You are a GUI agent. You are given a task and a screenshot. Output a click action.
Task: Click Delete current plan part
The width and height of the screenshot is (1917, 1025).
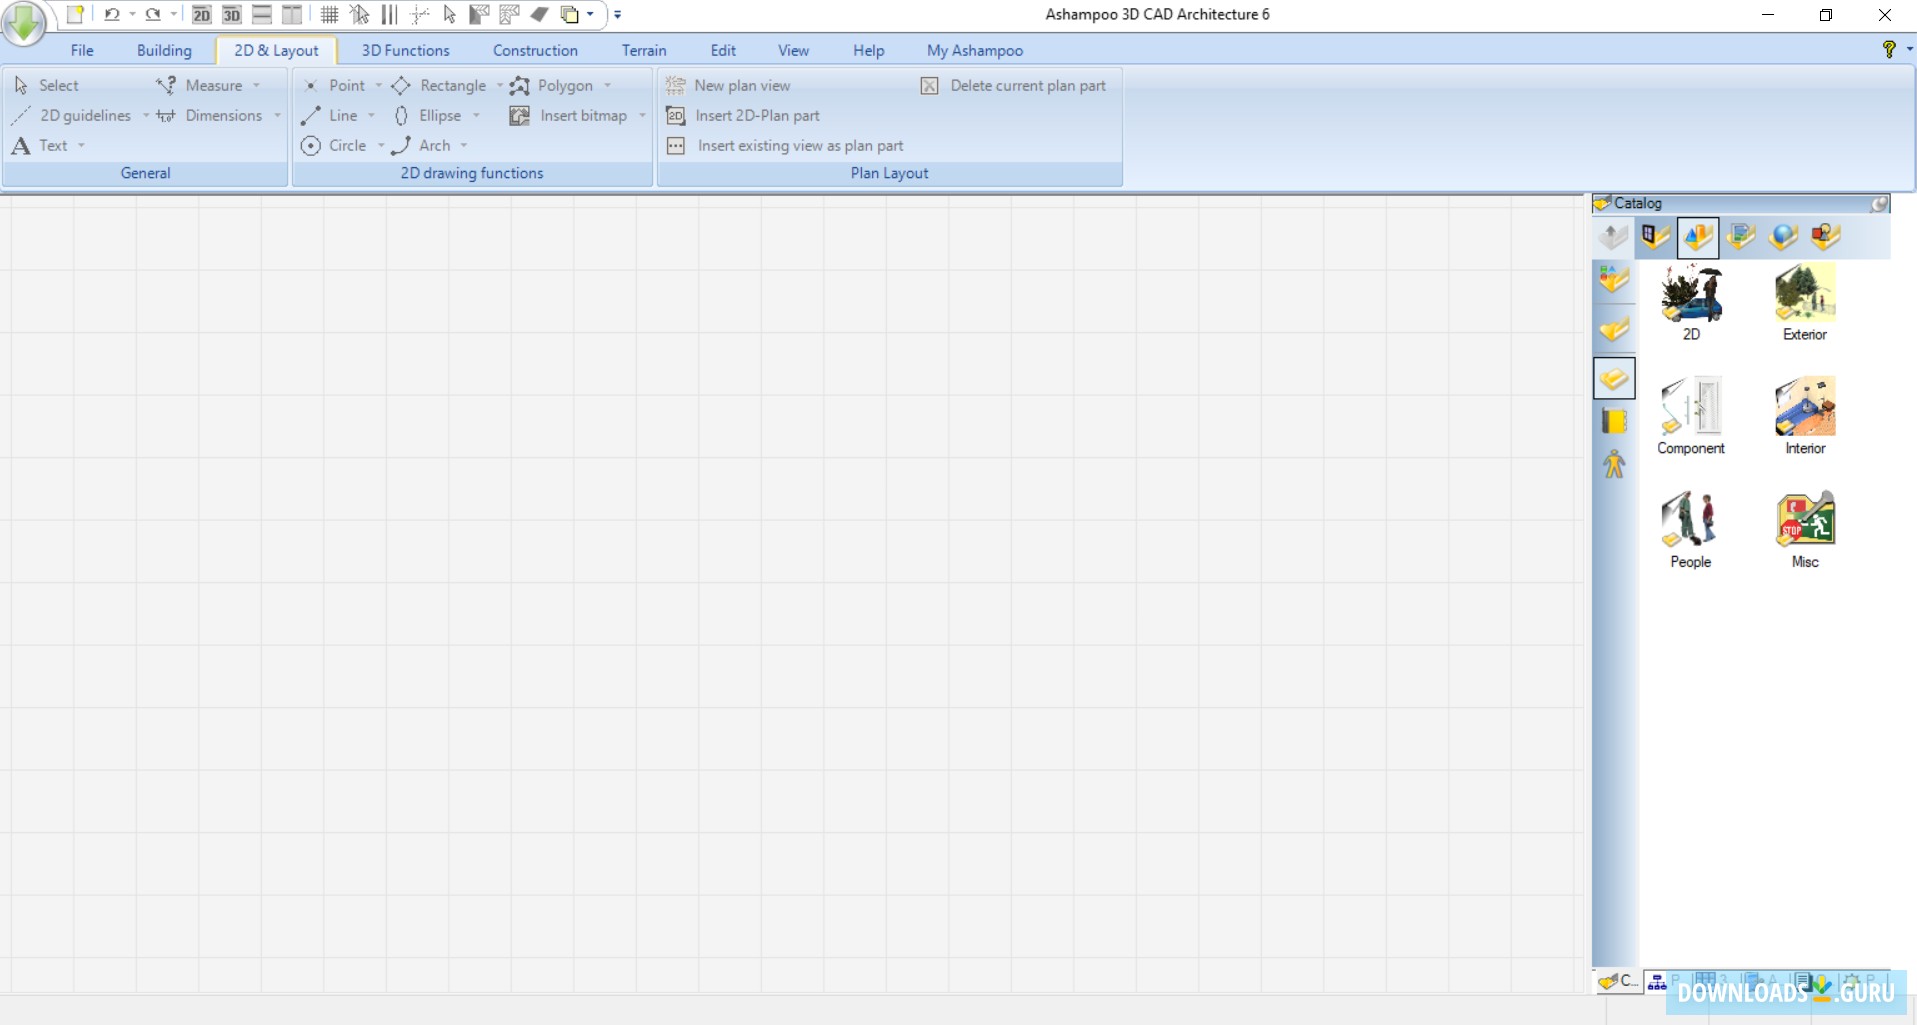click(x=1027, y=86)
